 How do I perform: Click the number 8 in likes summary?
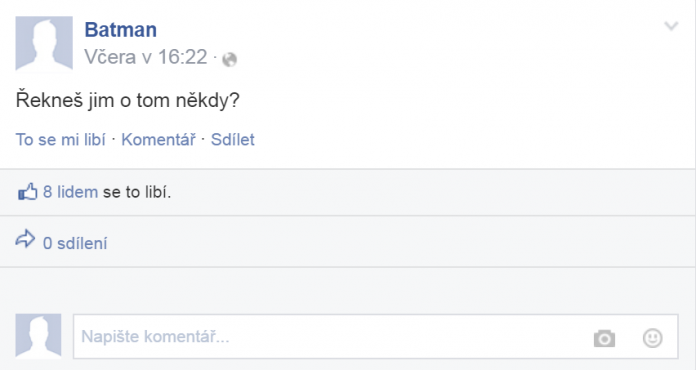coord(47,192)
